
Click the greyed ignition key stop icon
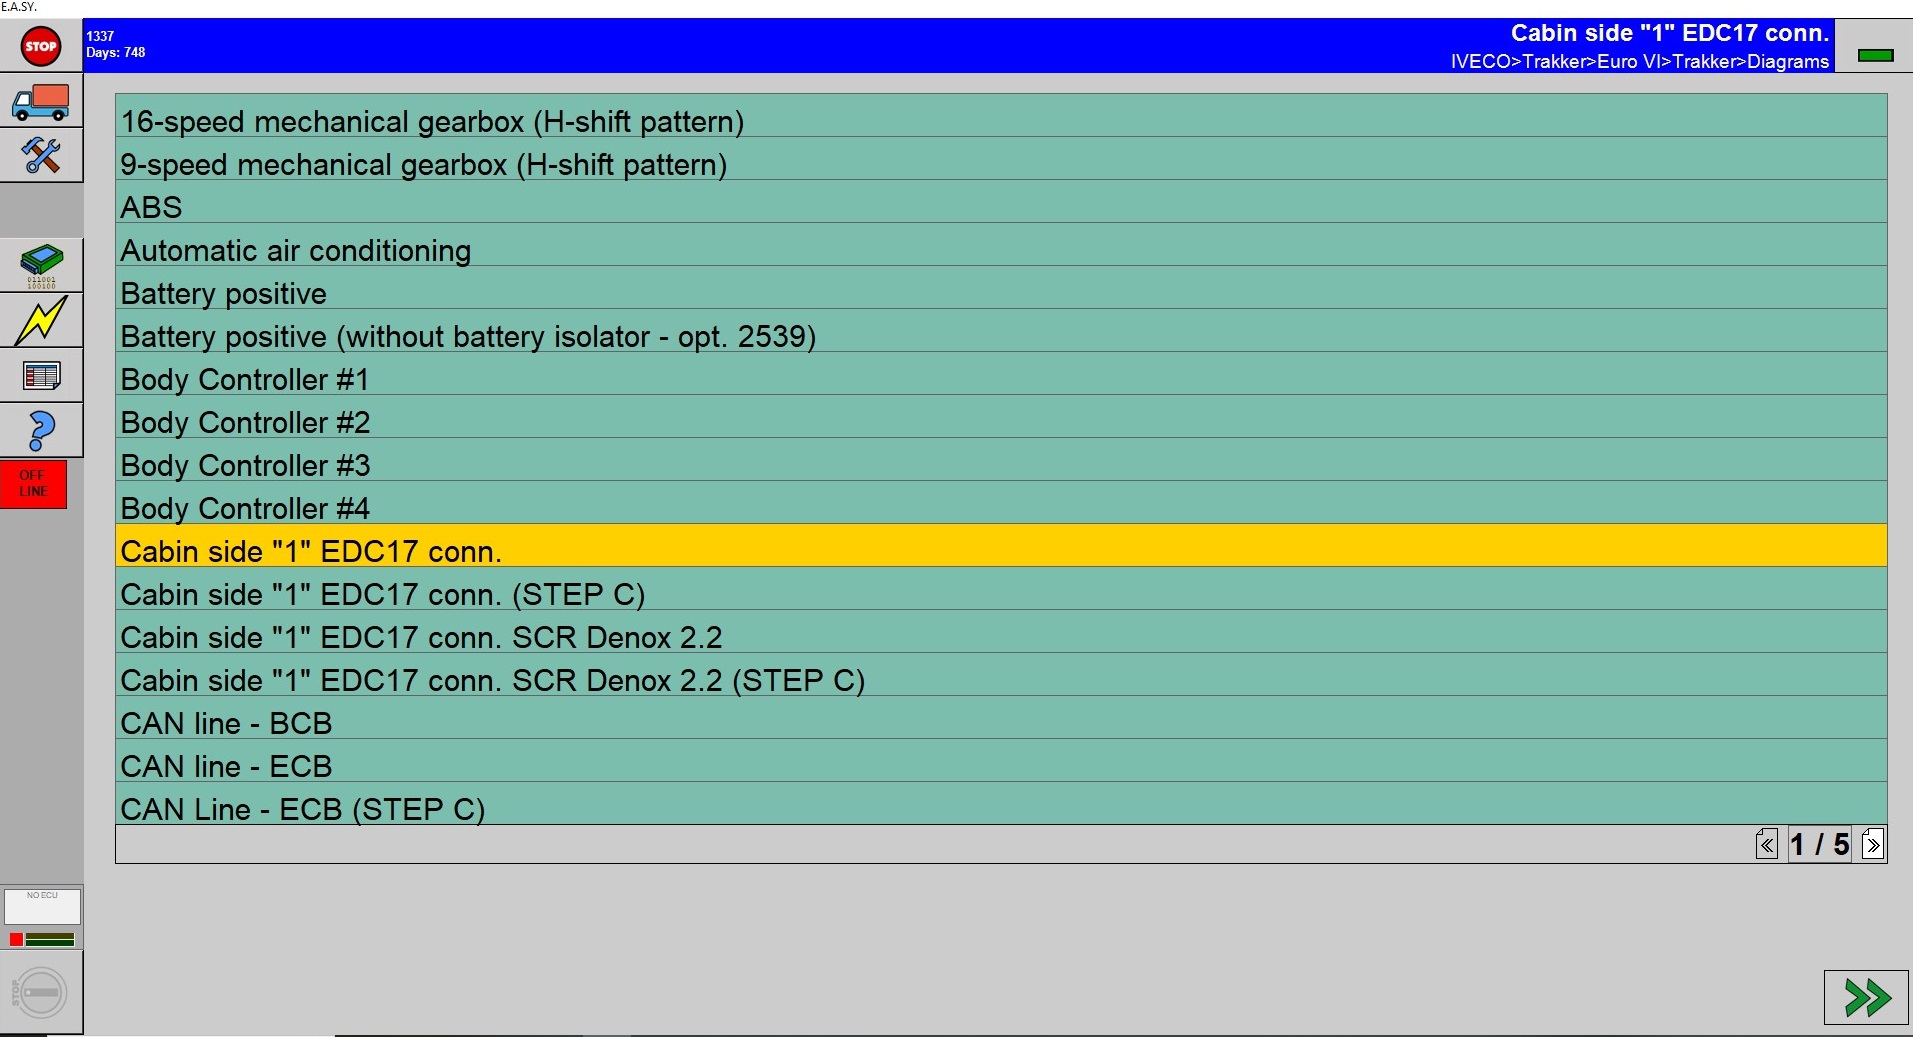pos(41,992)
